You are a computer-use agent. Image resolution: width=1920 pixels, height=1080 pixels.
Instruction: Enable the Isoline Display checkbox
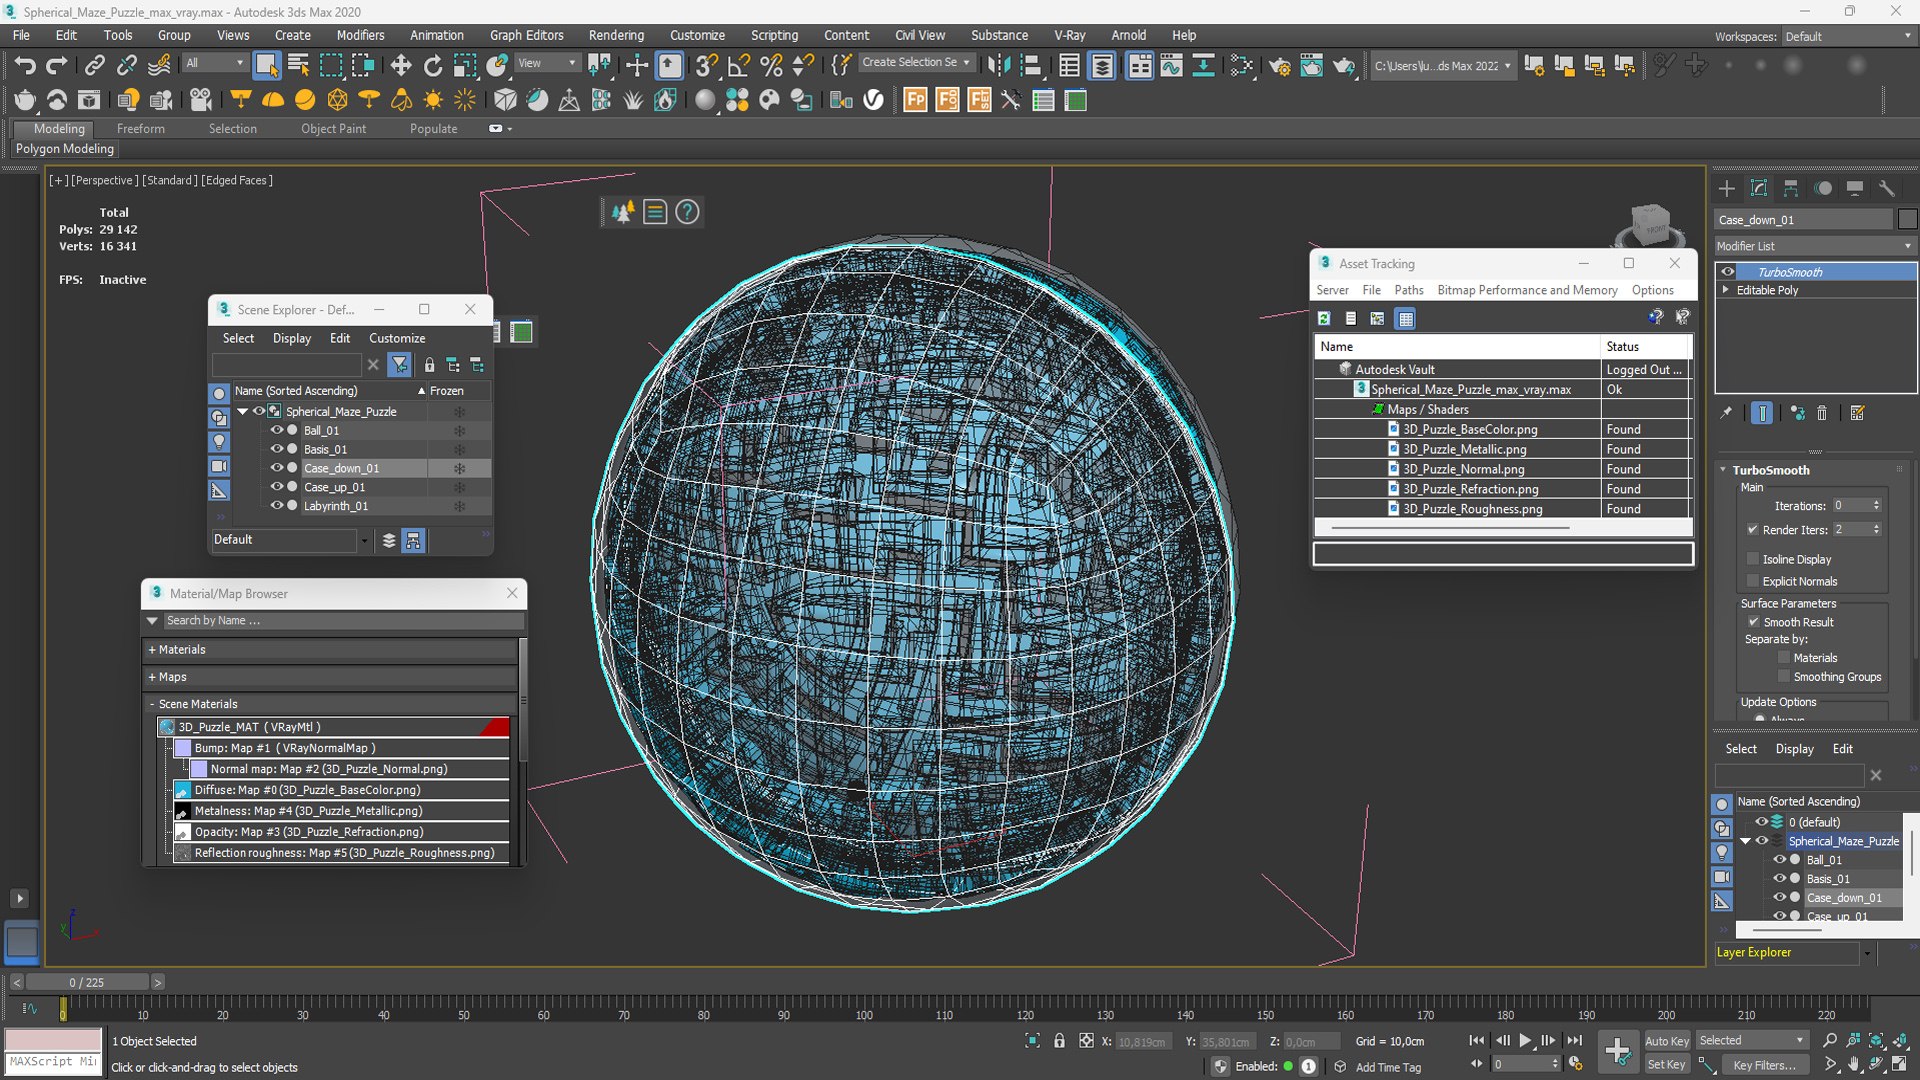1752,559
